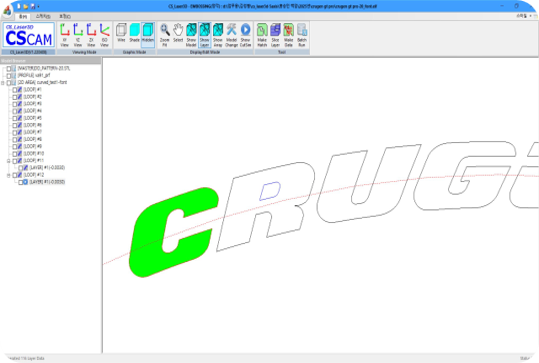
Task: Run the Batch Run tool
Action: pos(302,35)
